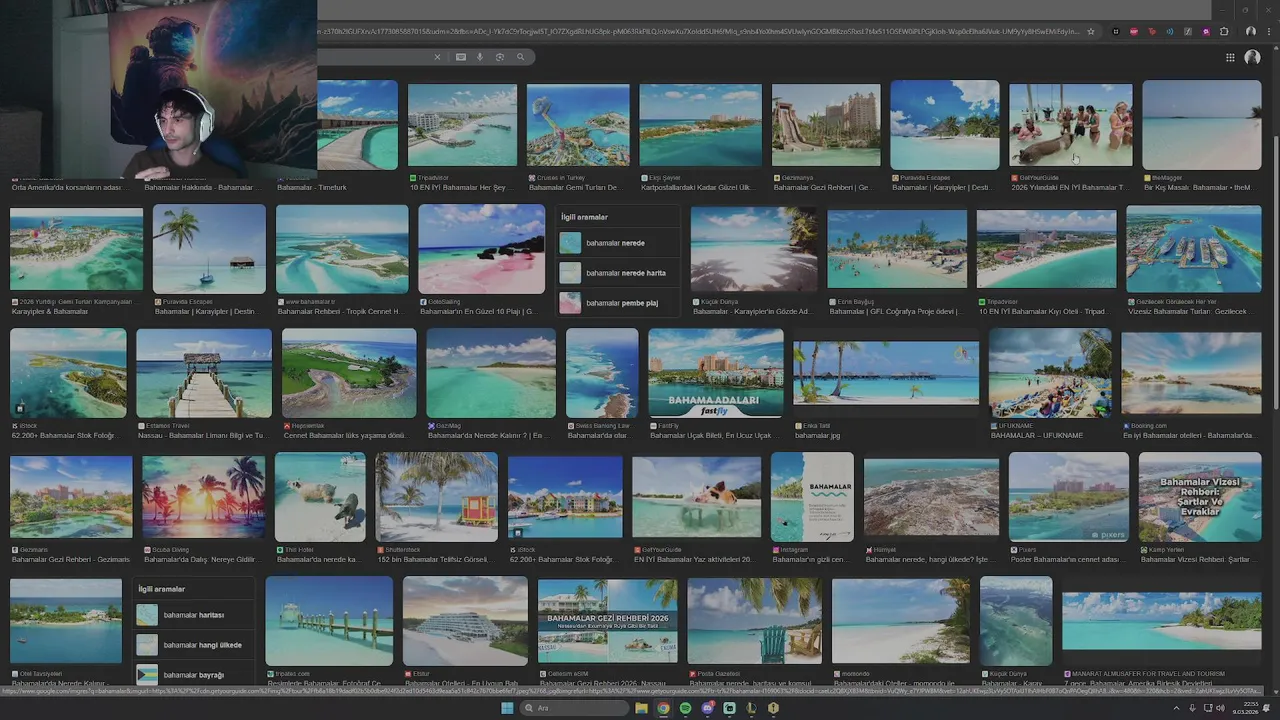The width and height of the screenshot is (1280, 720).
Task: Open the Google apps grid
Action: tap(1230, 58)
